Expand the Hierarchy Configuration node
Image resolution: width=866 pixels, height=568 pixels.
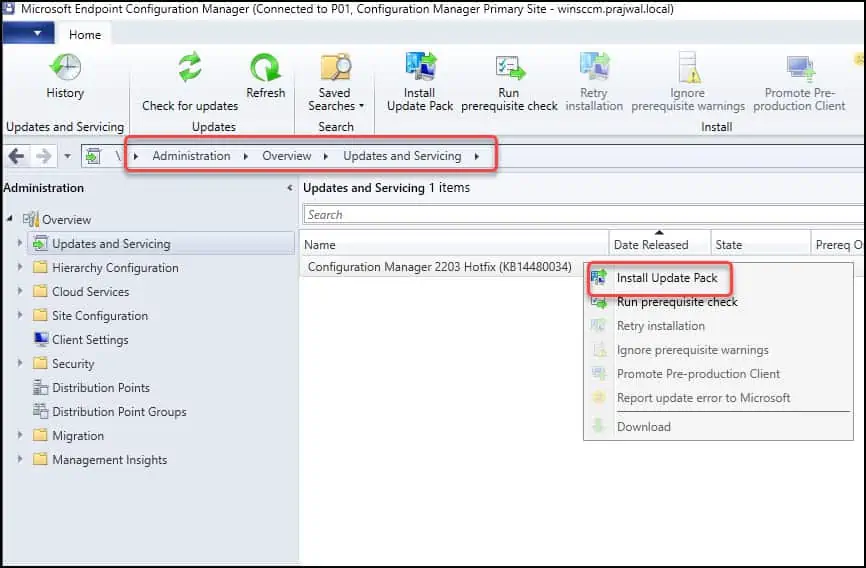[20, 267]
